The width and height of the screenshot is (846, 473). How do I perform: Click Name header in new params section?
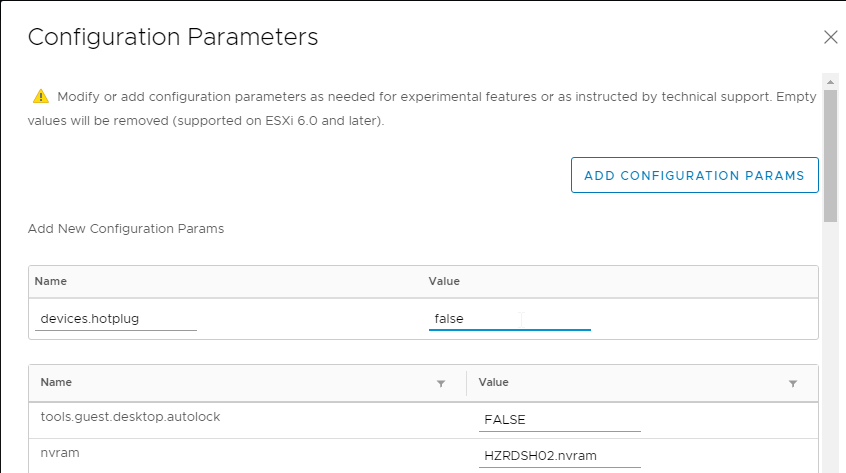click(51, 282)
